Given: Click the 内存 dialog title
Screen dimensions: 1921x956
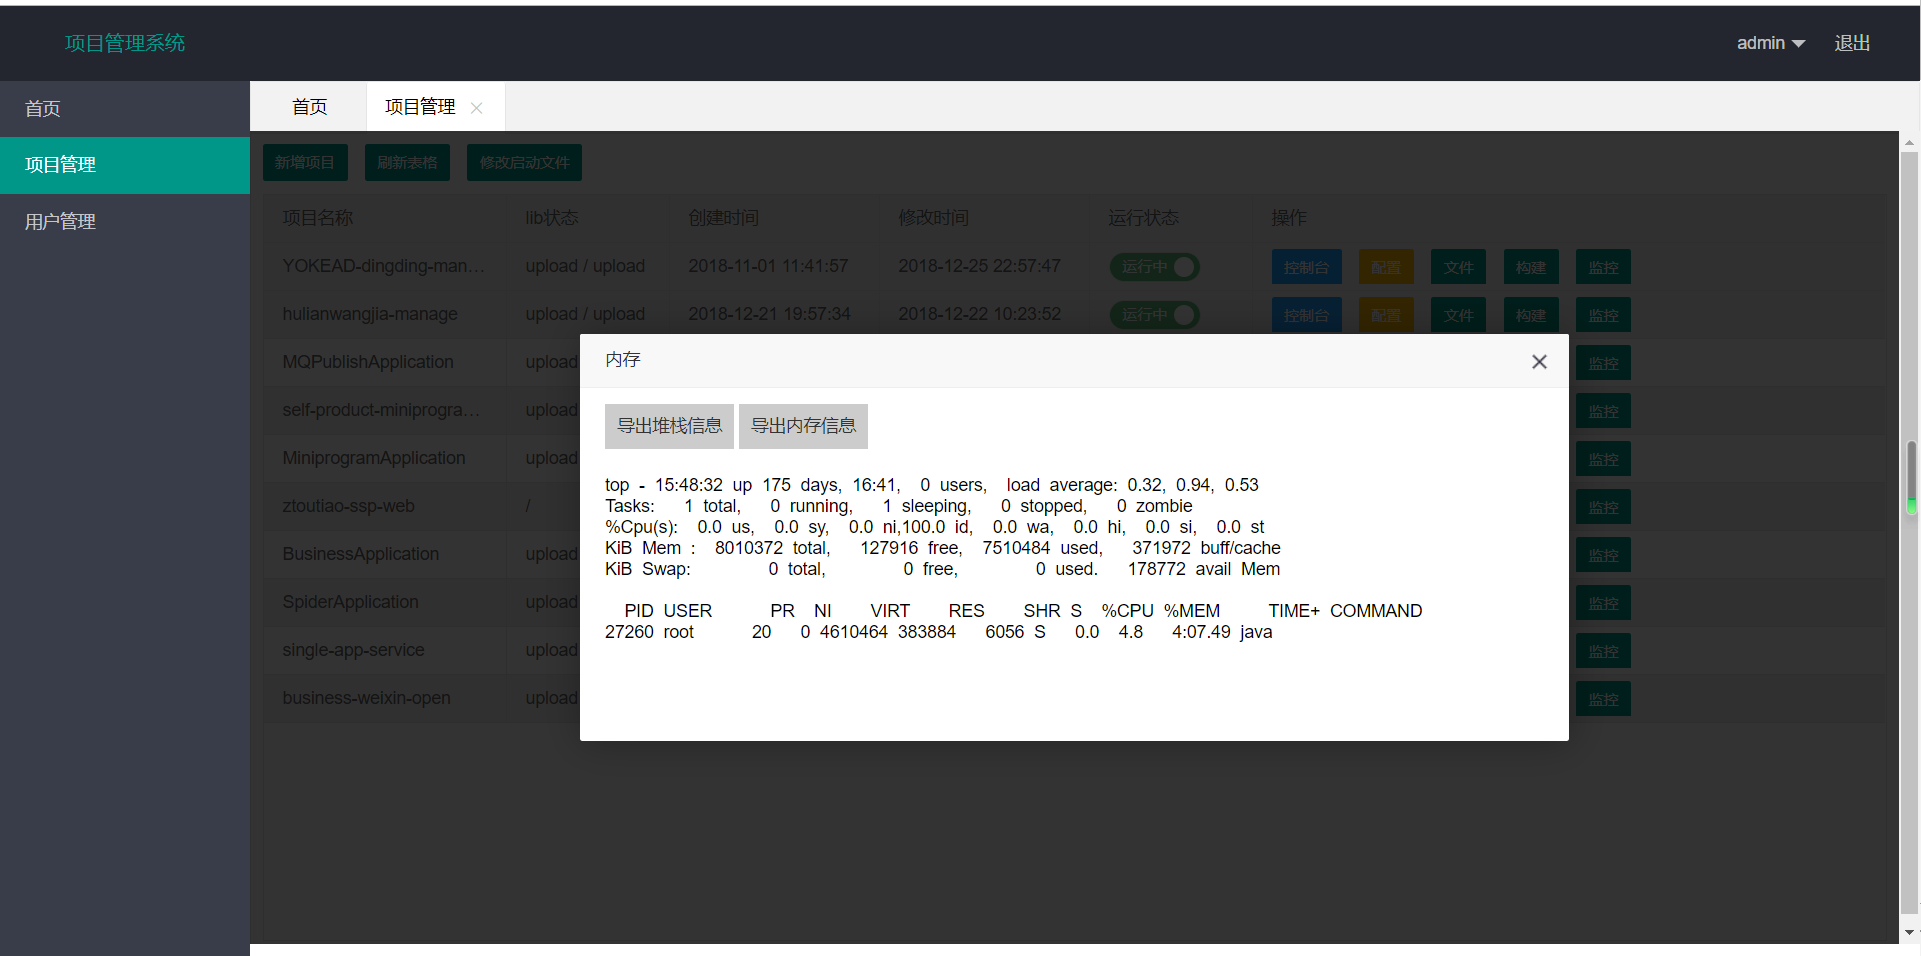Looking at the screenshot, I should [x=623, y=360].
